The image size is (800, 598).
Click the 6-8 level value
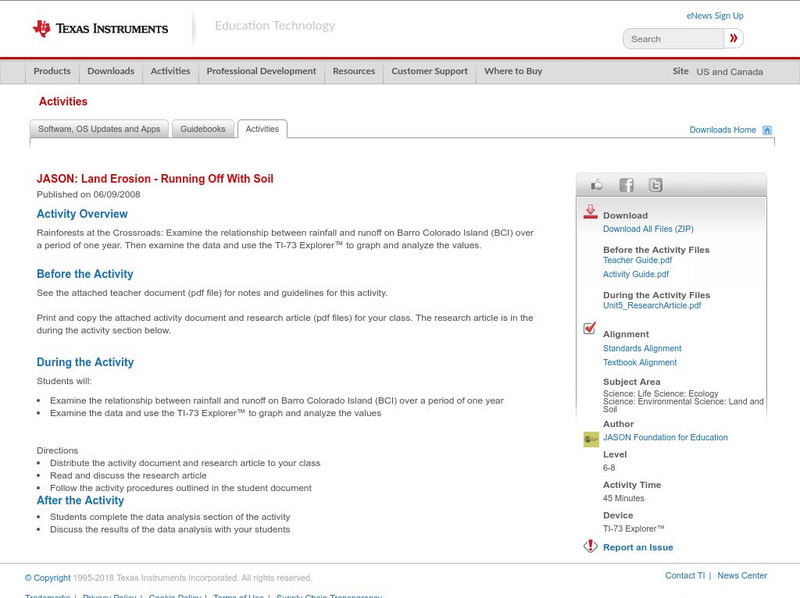[x=609, y=468]
